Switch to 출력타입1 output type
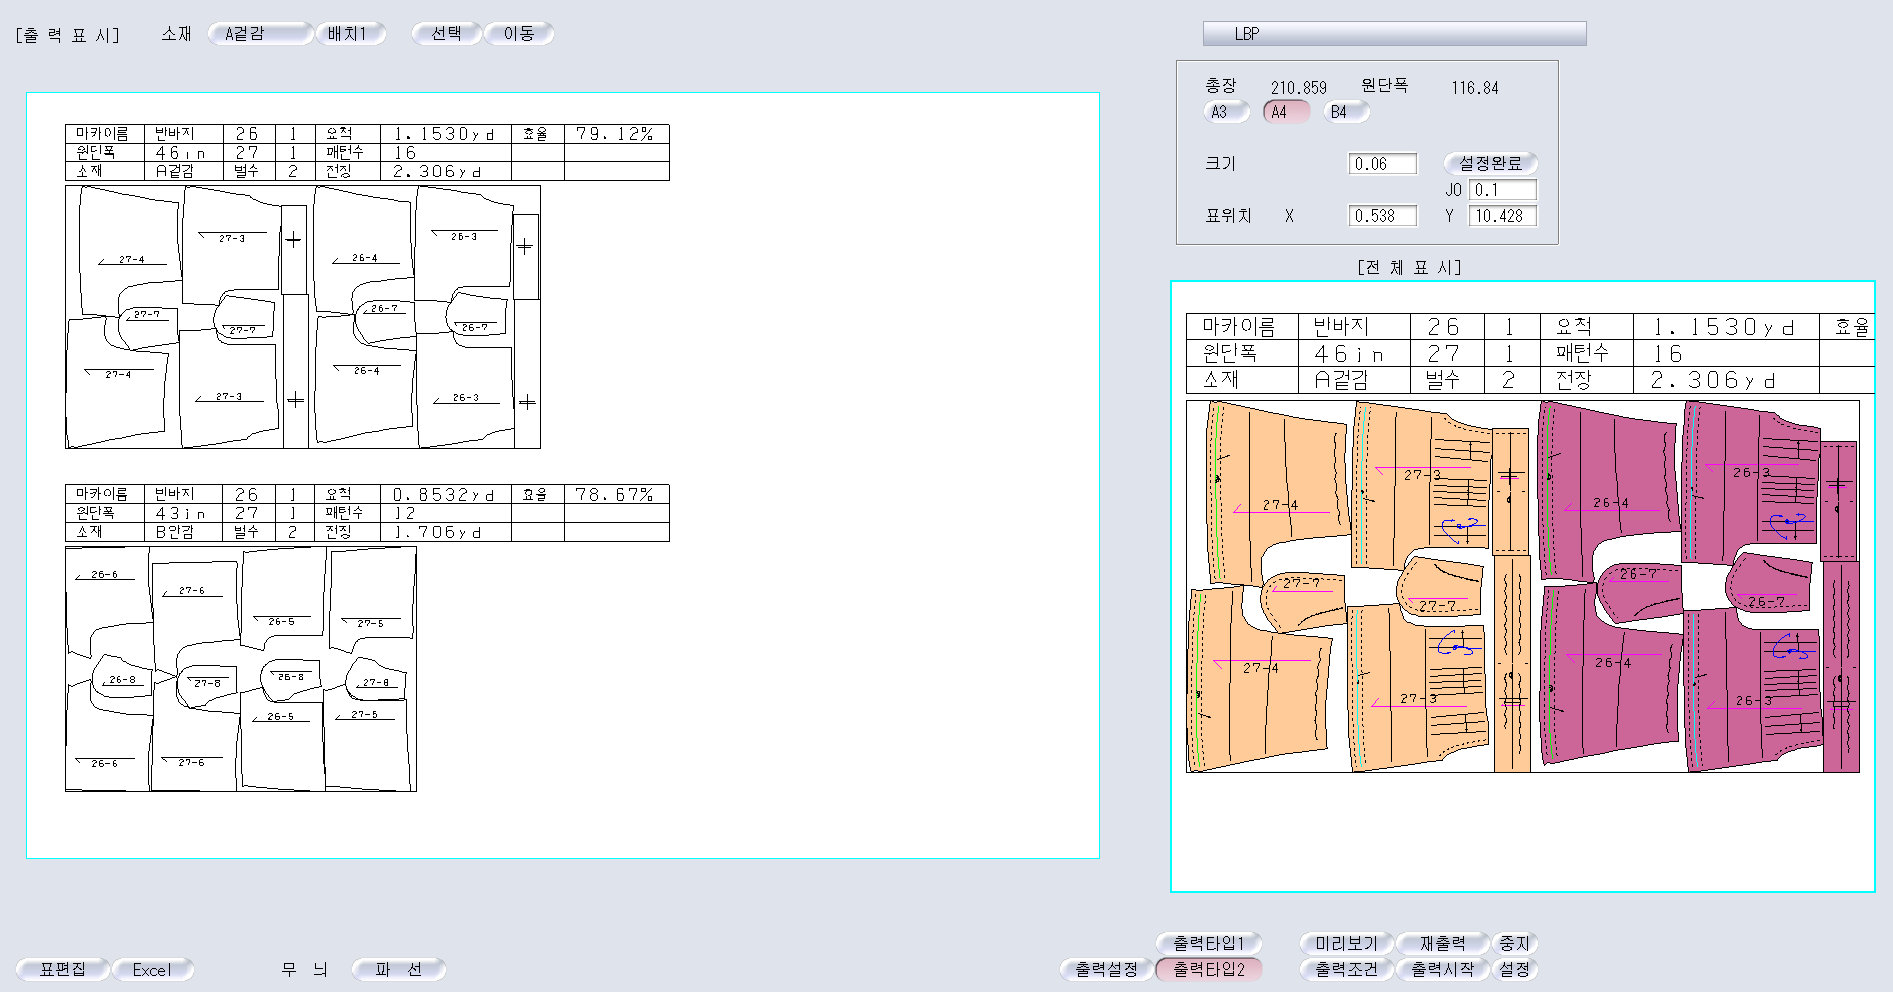1893x992 pixels. point(1208,943)
